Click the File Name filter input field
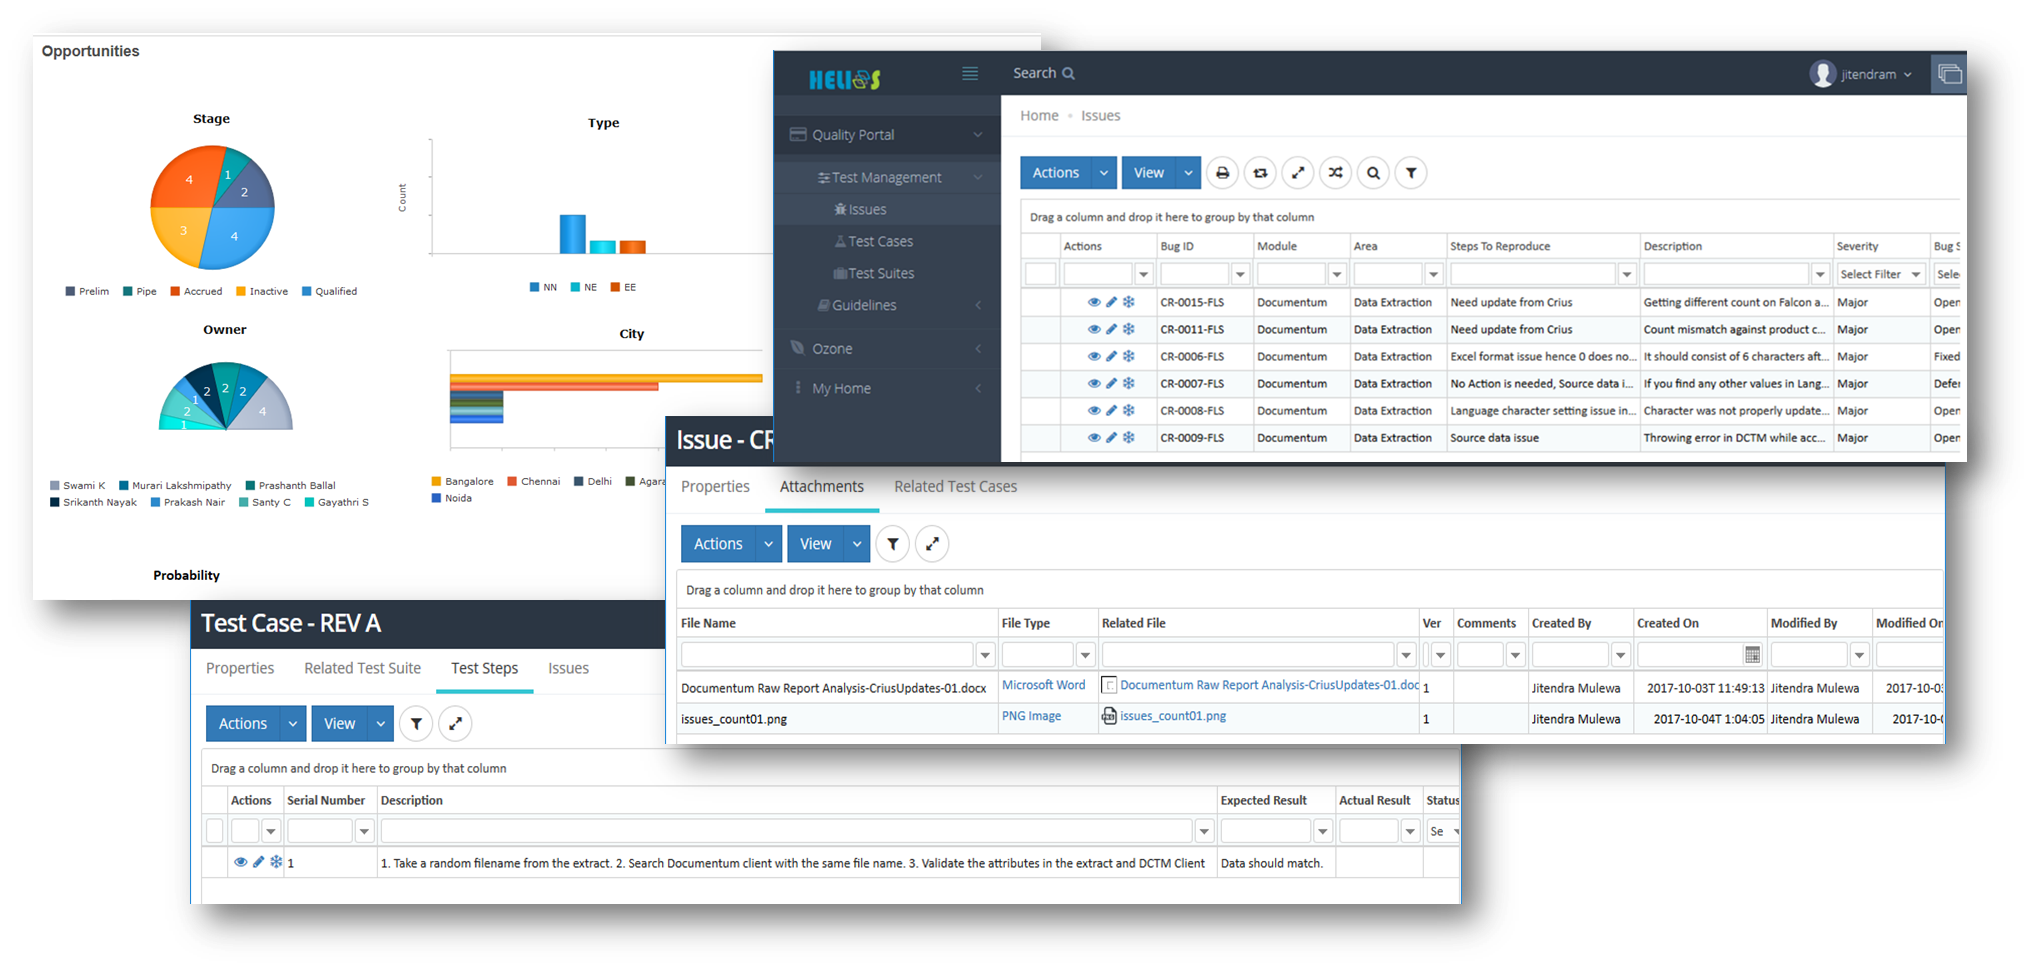The width and height of the screenshot is (2032, 969). click(826, 655)
